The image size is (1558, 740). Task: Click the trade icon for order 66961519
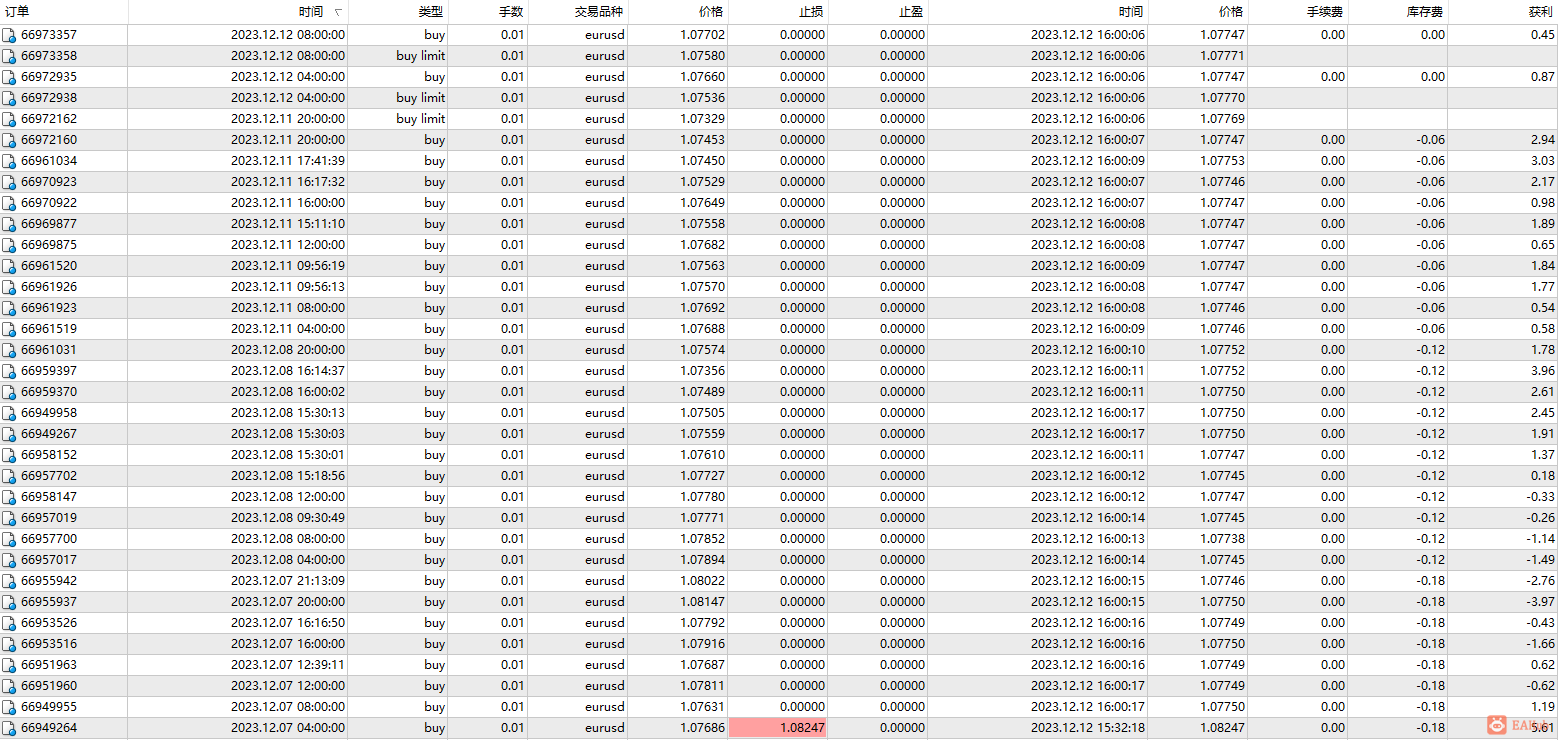click(10, 329)
